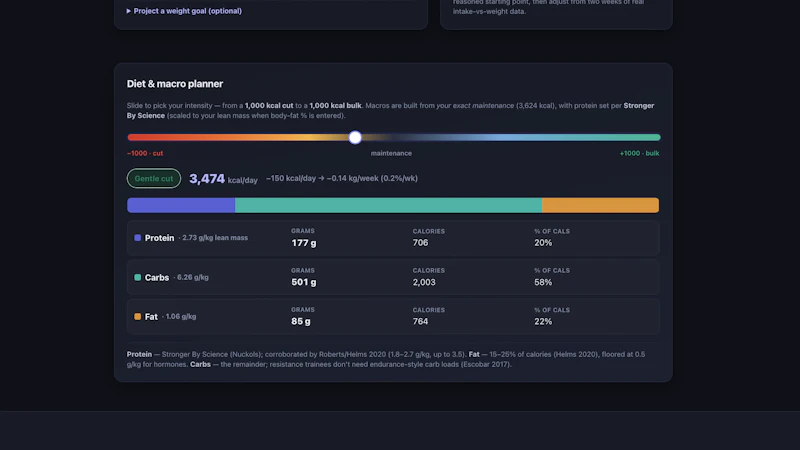Click carbs calories value 2,003
The image size is (800, 450).
click(424, 282)
